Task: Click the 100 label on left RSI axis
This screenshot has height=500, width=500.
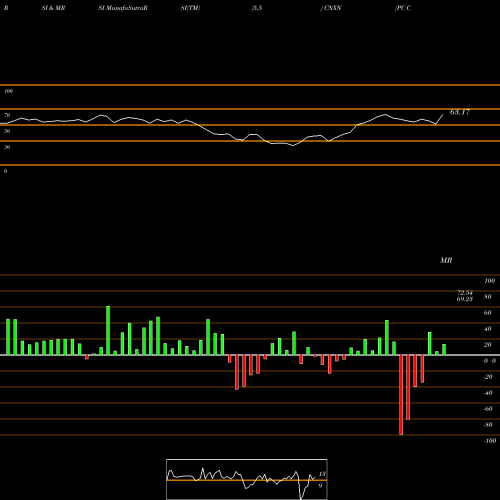Action: (8, 91)
